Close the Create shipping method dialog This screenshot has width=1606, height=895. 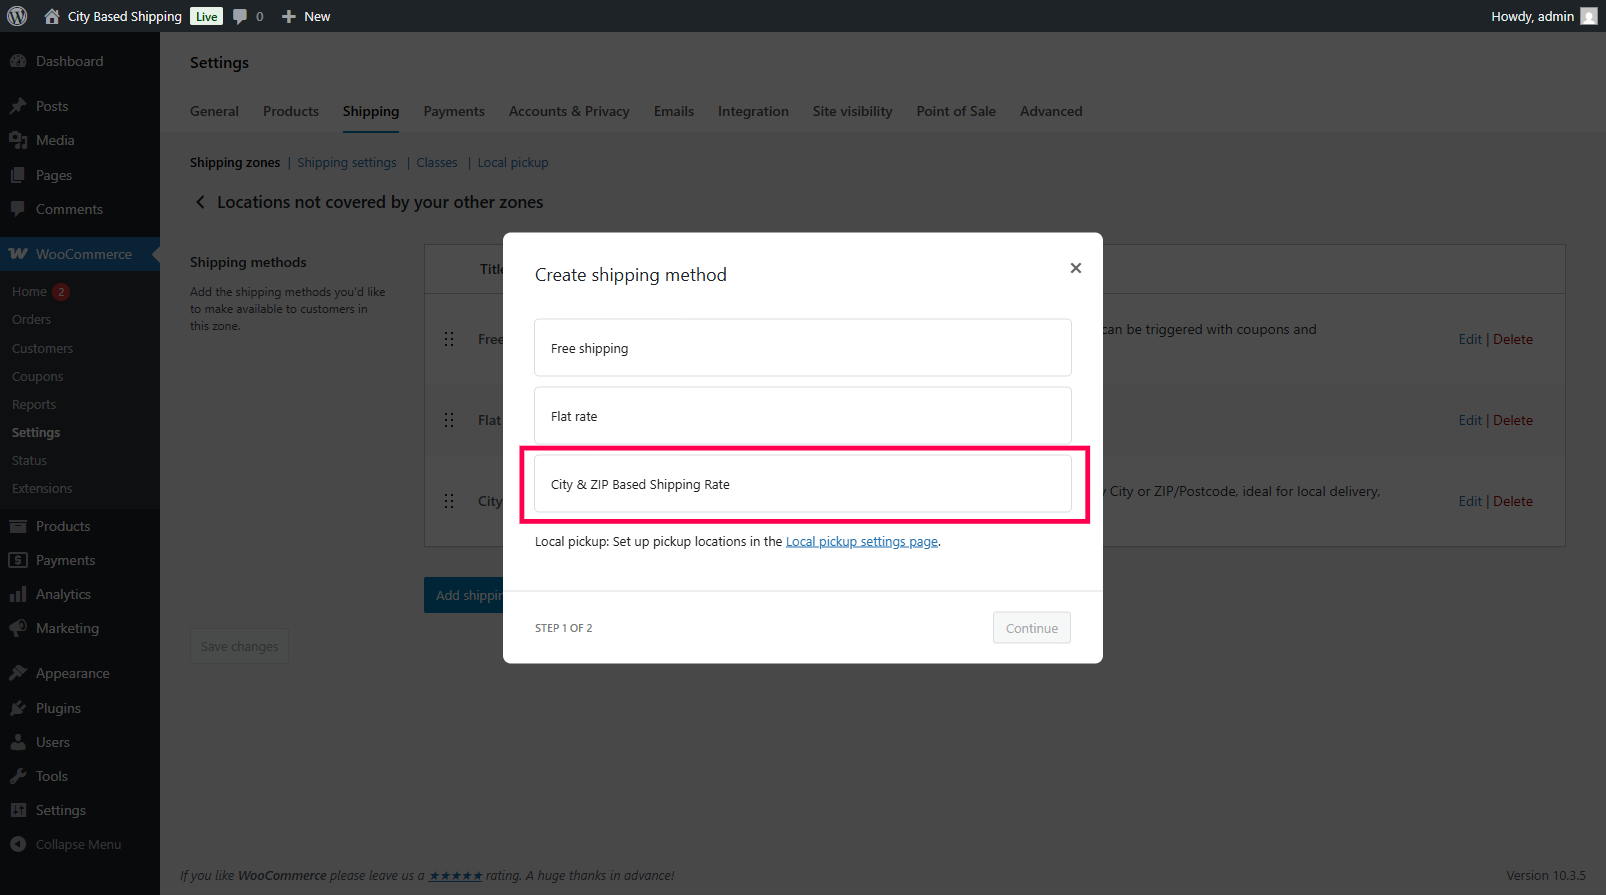click(x=1076, y=268)
